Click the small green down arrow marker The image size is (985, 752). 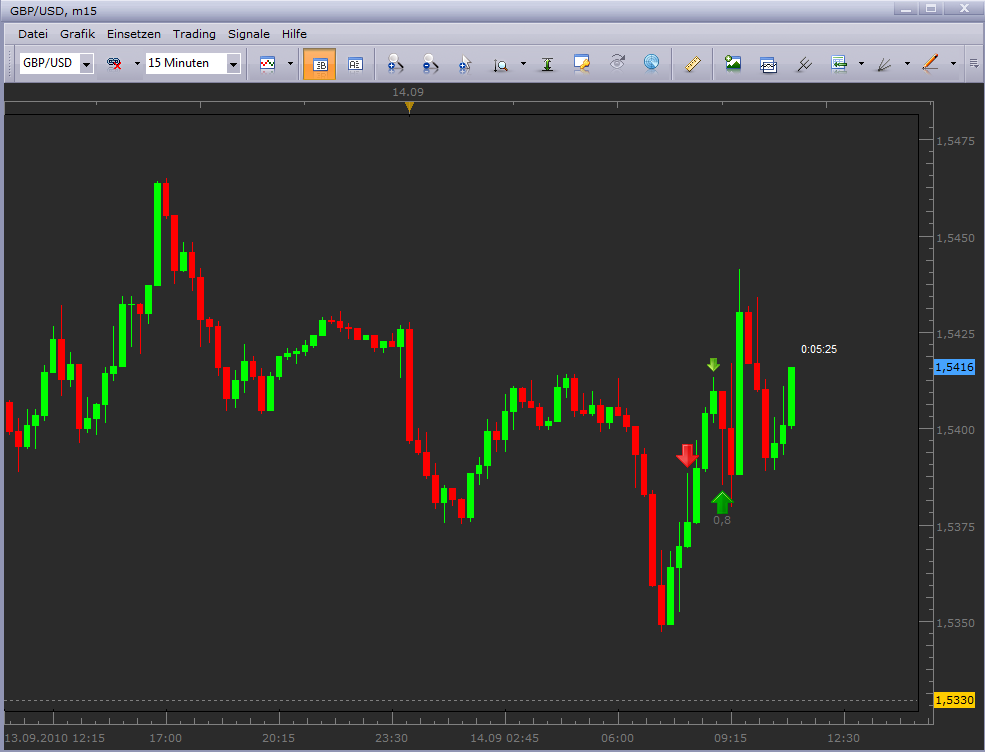pos(713,364)
